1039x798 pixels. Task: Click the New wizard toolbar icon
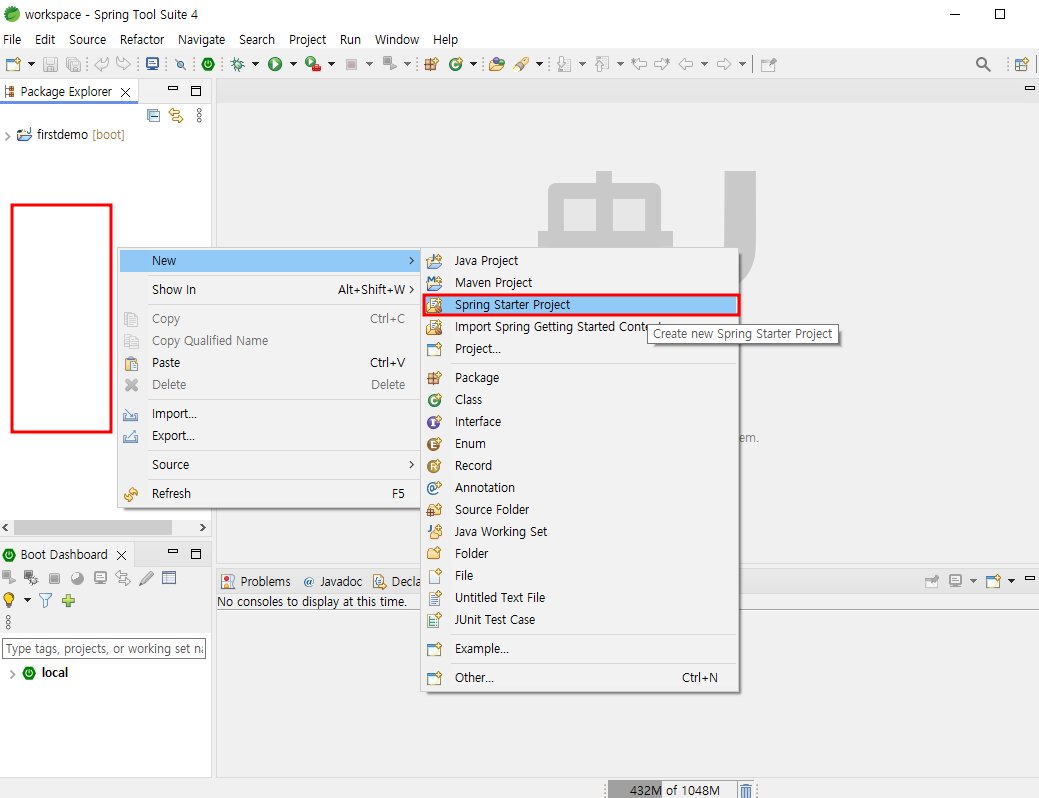pyautogui.click(x=13, y=64)
